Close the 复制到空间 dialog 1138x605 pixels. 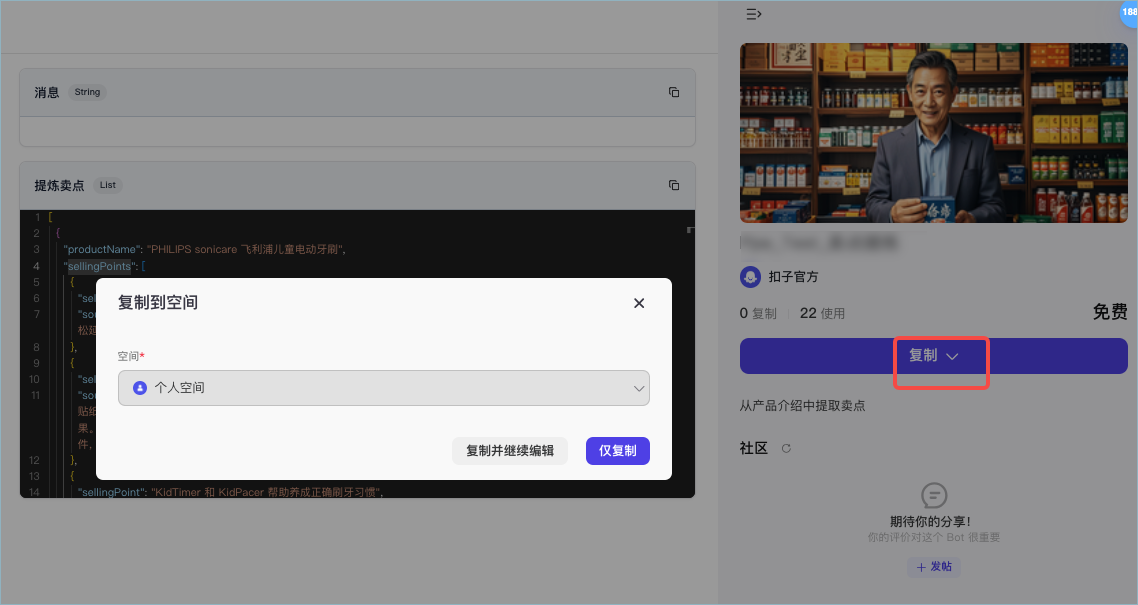(x=639, y=303)
